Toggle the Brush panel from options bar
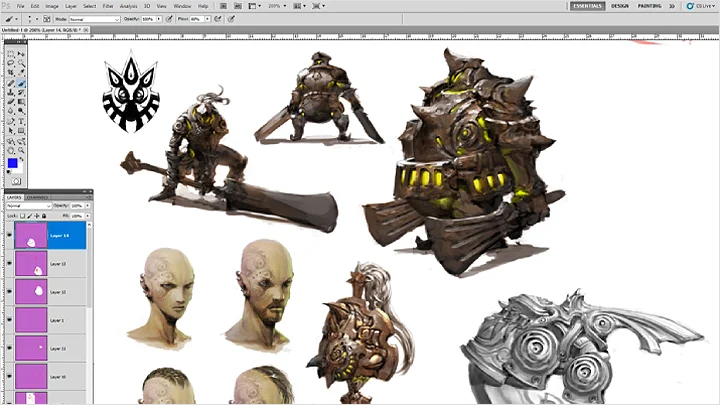Image resolution: width=720 pixels, height=405 pixels. [x=47, y=19]
